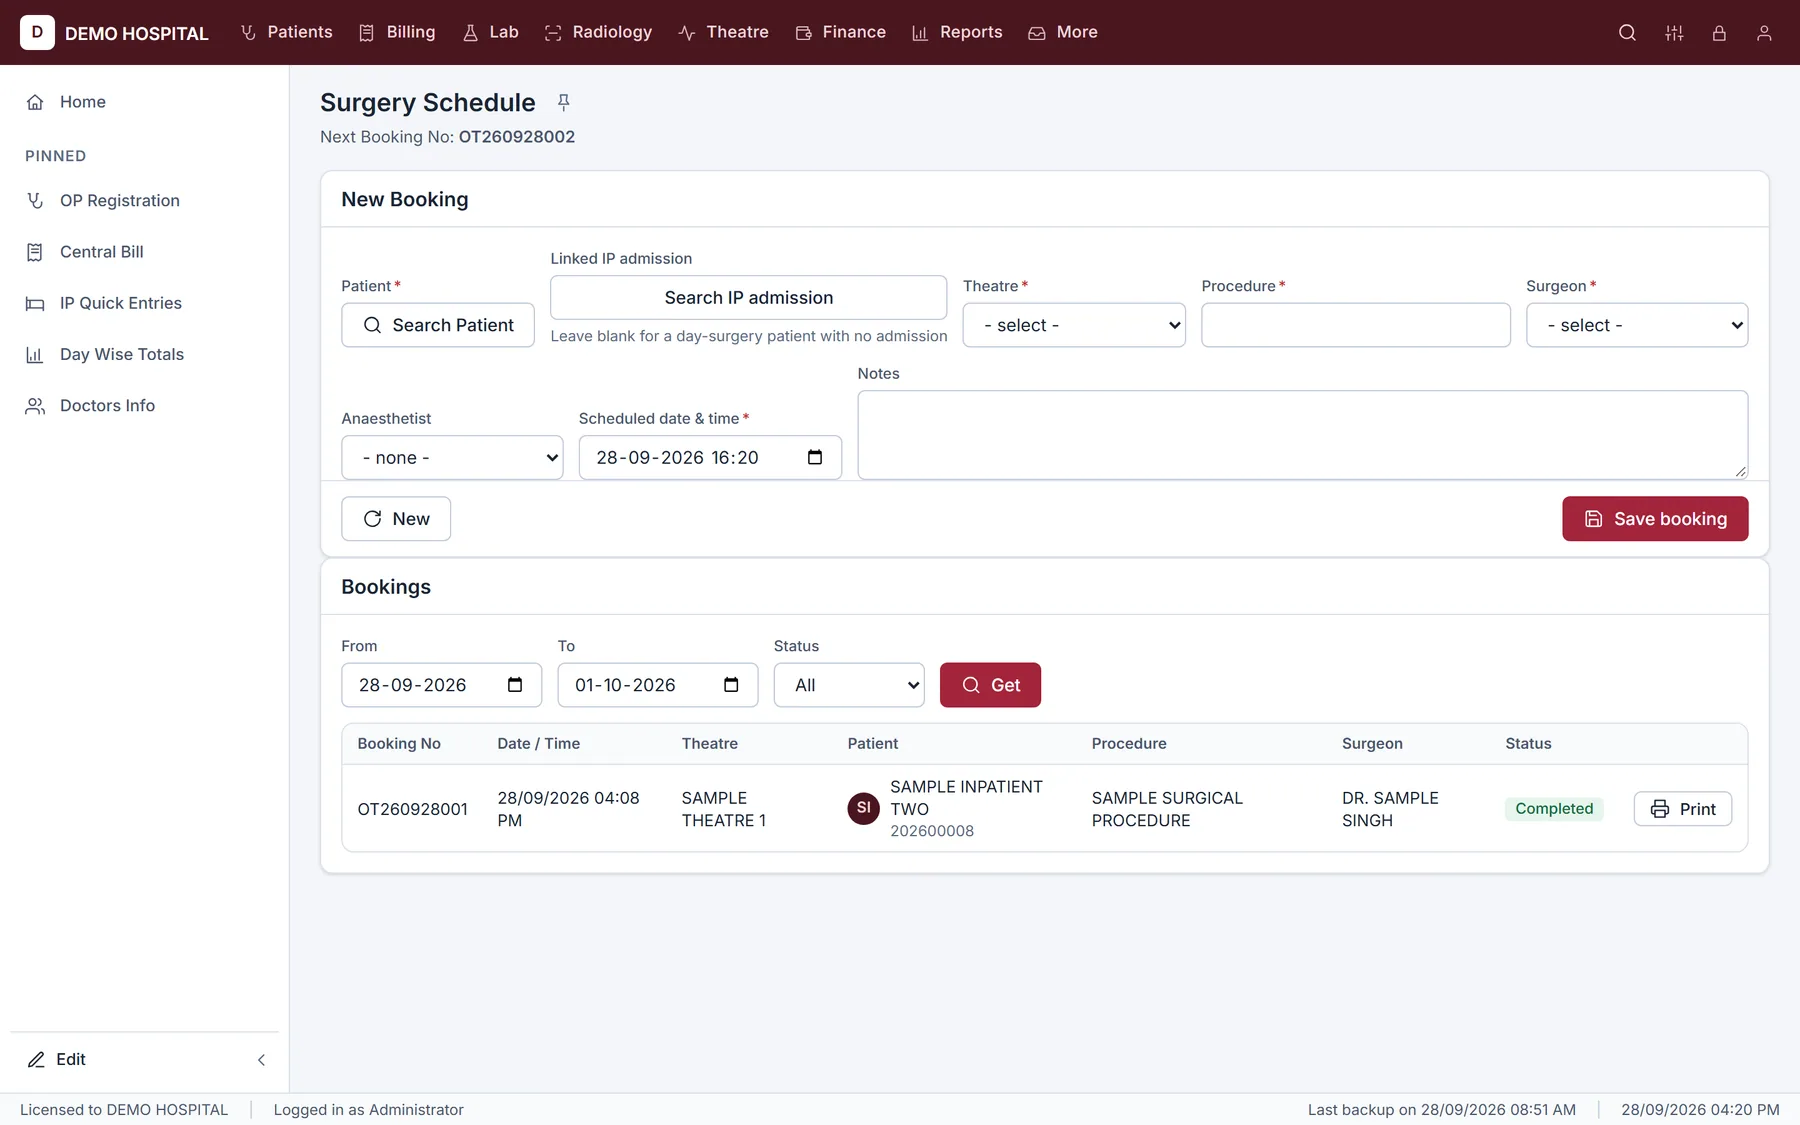This screenshot has width=1800, height=1125.
Task: Click the search icon in top bar
Action: tap(1627, 32)
